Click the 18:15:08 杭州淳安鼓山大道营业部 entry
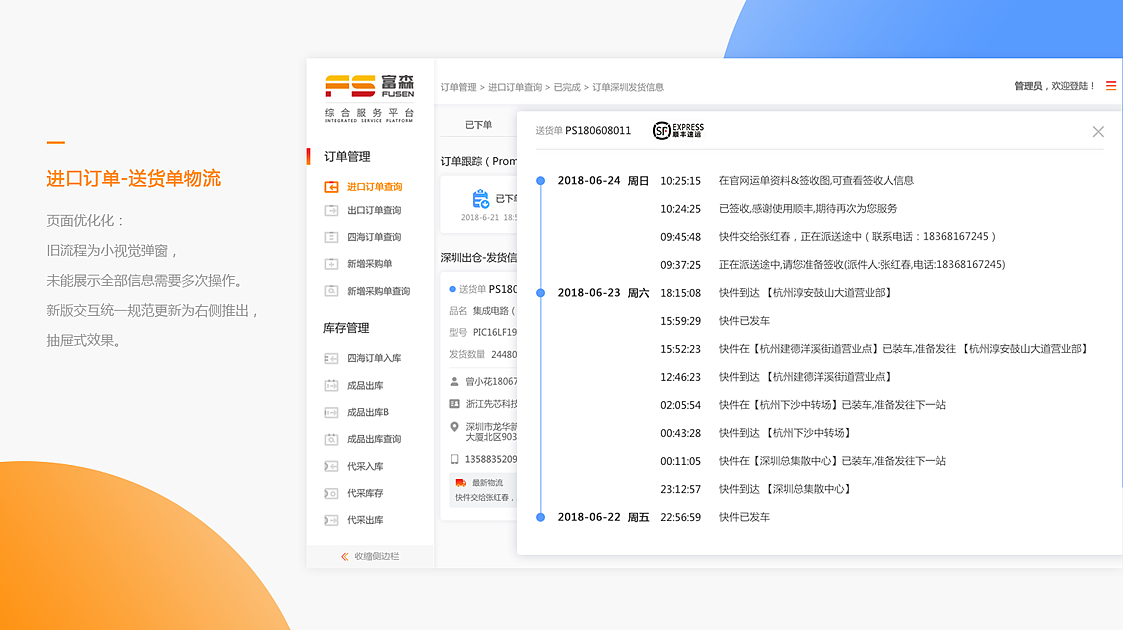 tap(776, 293)
